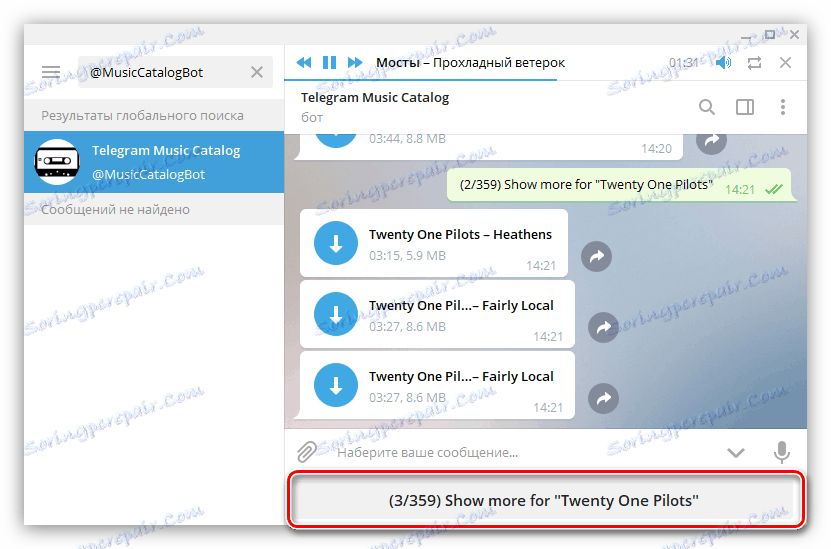Select Telegram Music Catalog search result
The height and width of the screenshot is (549, 831).
(x=154, y=162)
